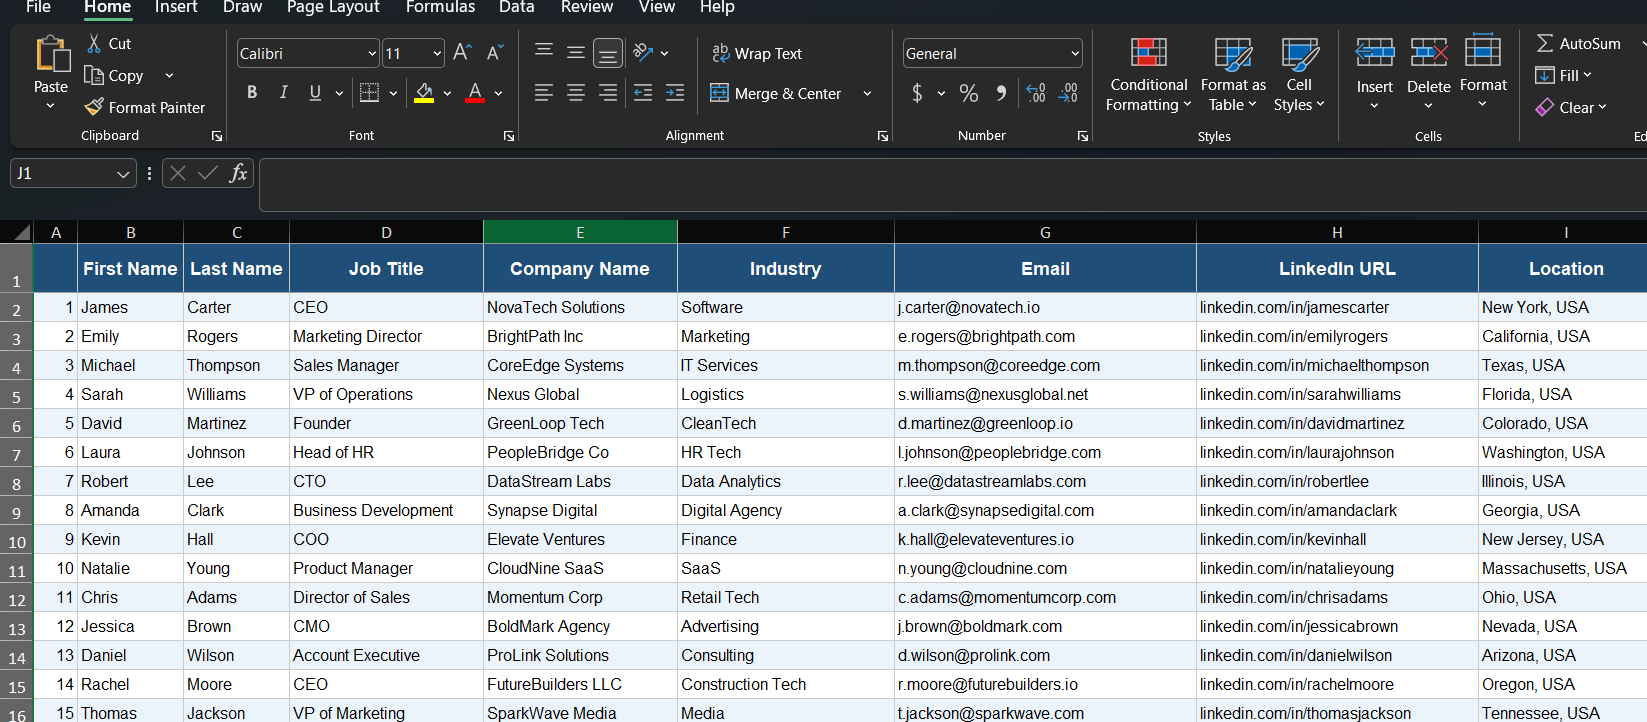Apply the red font color
This screenshot has height=722, width=1647.
click(x=475, y=93)
